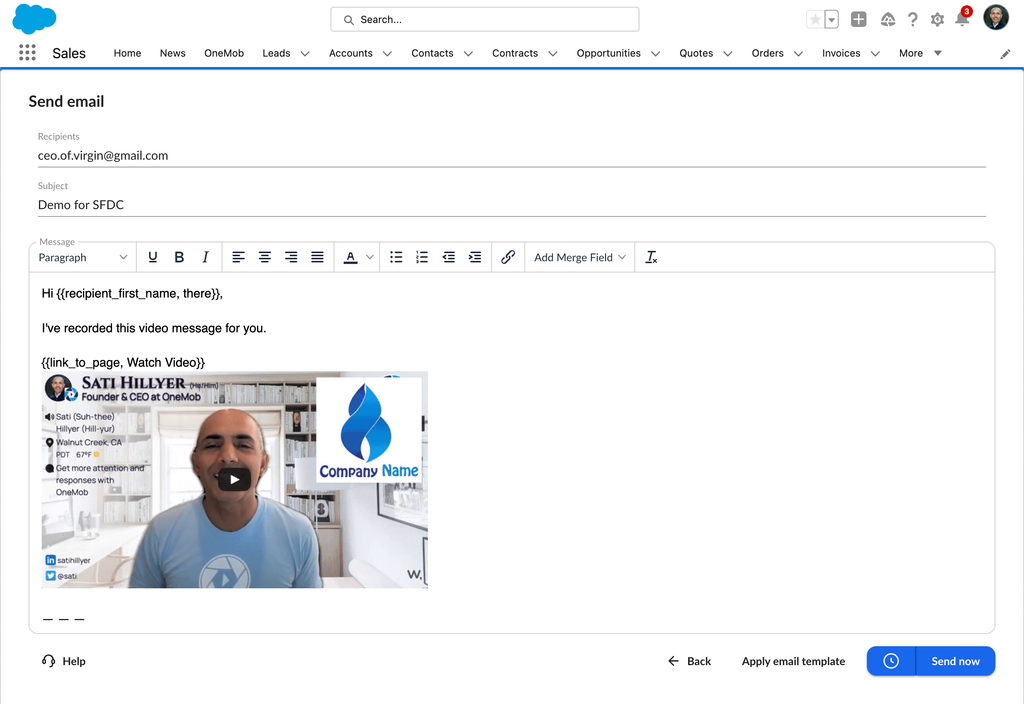Viewport: 1024px width, 704px height.
Task: Open the text color picker
Action: point(358,257)
